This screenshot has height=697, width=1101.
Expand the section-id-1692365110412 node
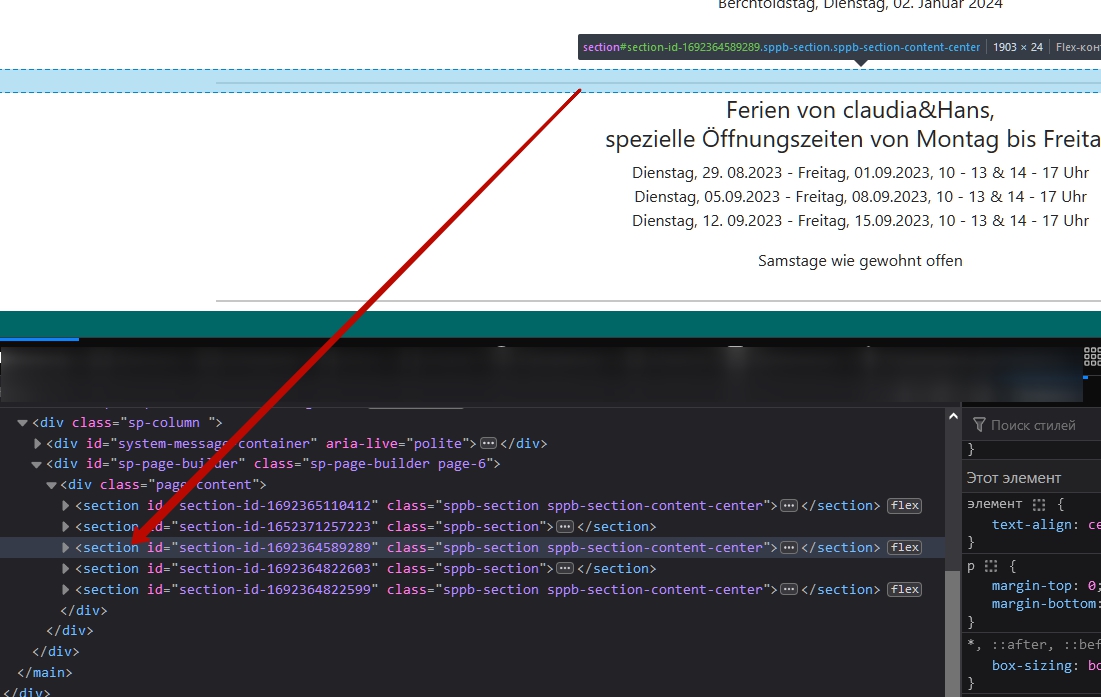(67, 506)
